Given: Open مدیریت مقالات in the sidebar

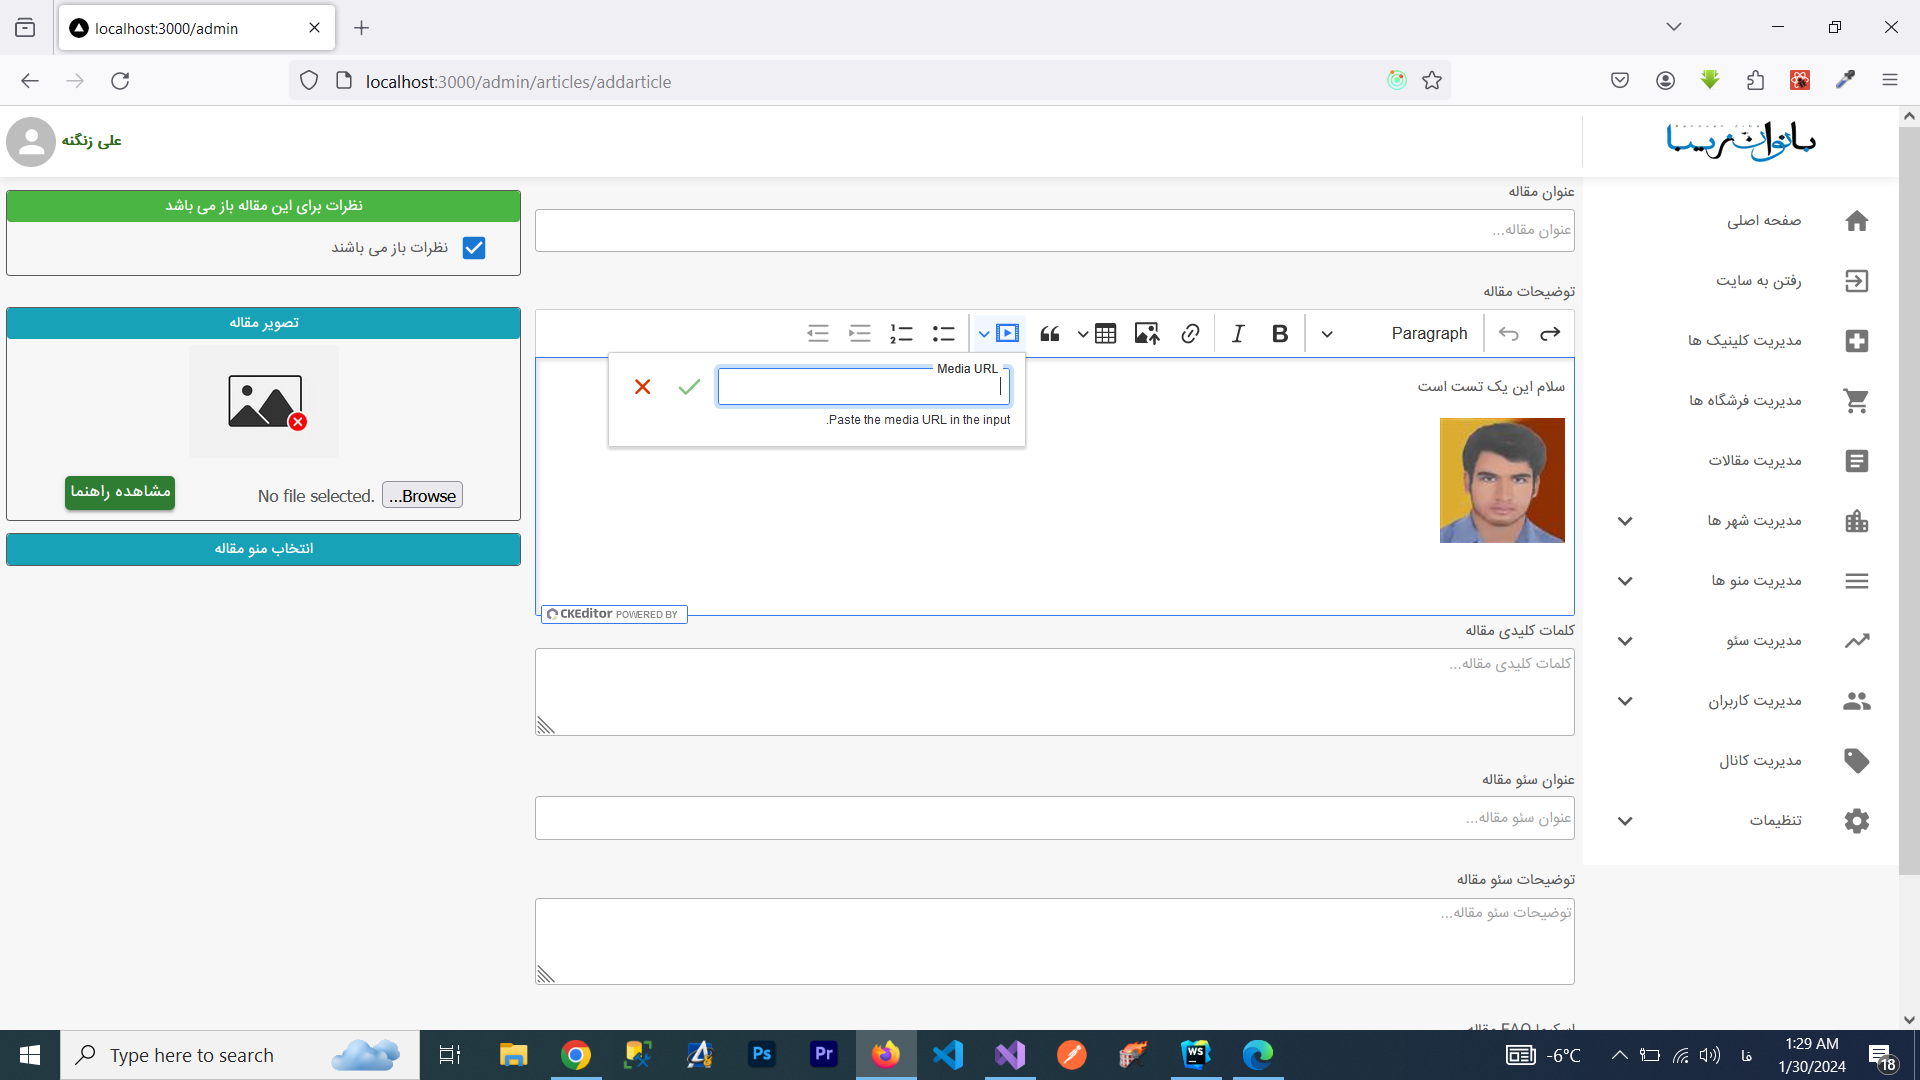Looking at the screenshot, I should point(1755,461).
